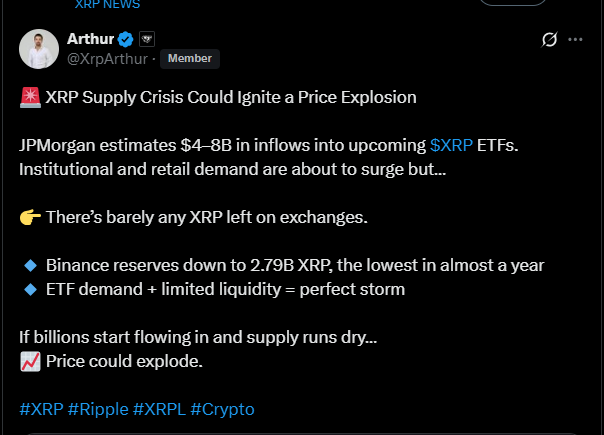The image size is (604, 435).
Task: Click the rounded button at top right
Action: click(513, 3)
